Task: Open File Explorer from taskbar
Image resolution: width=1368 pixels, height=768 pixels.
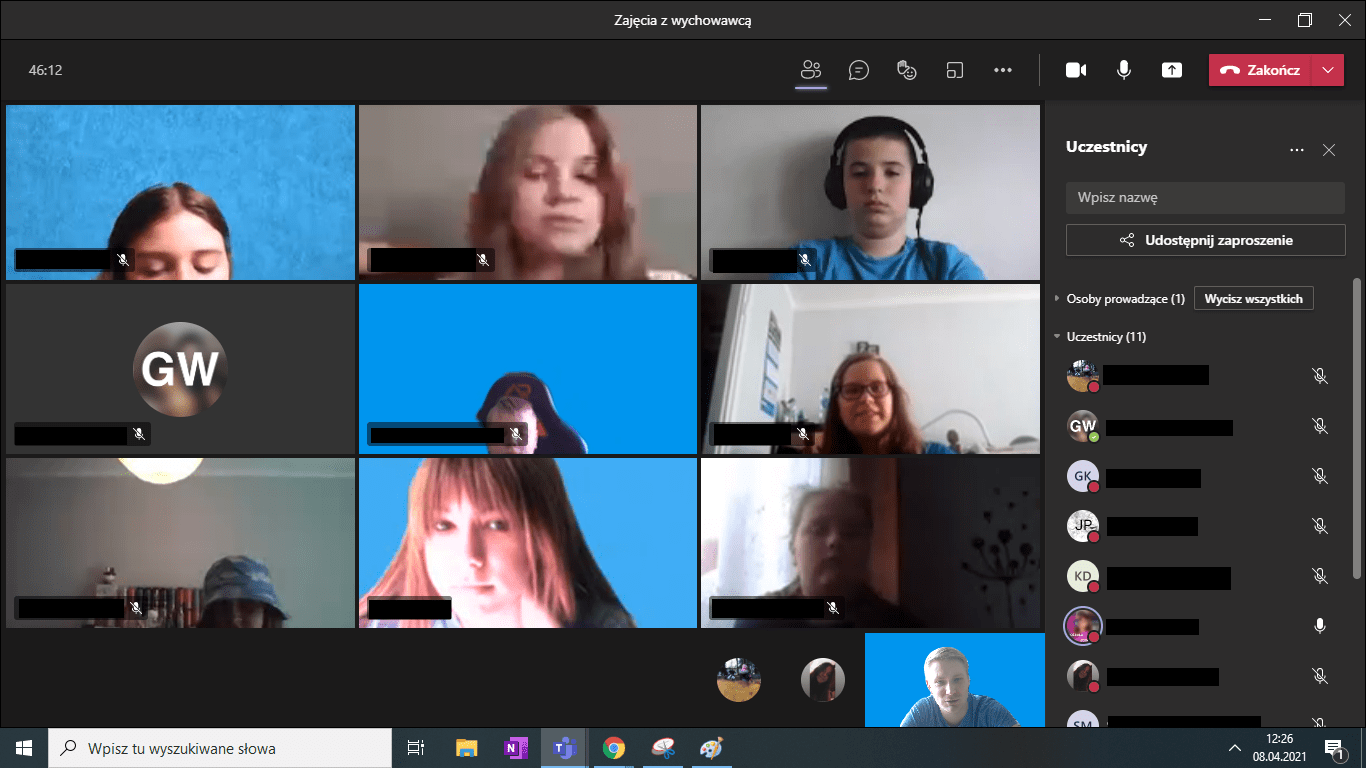Action: pos(466,748)
